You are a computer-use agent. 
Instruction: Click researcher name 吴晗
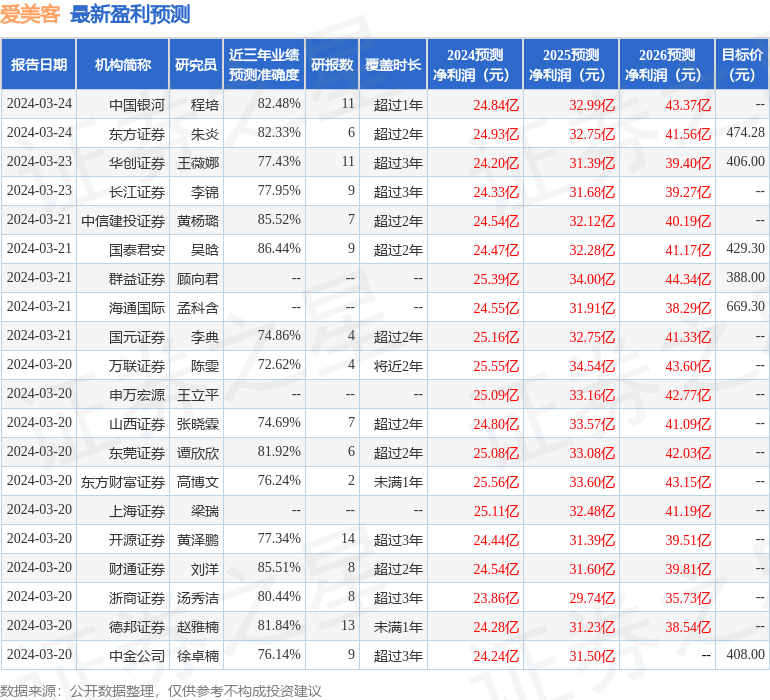(205, 250)
